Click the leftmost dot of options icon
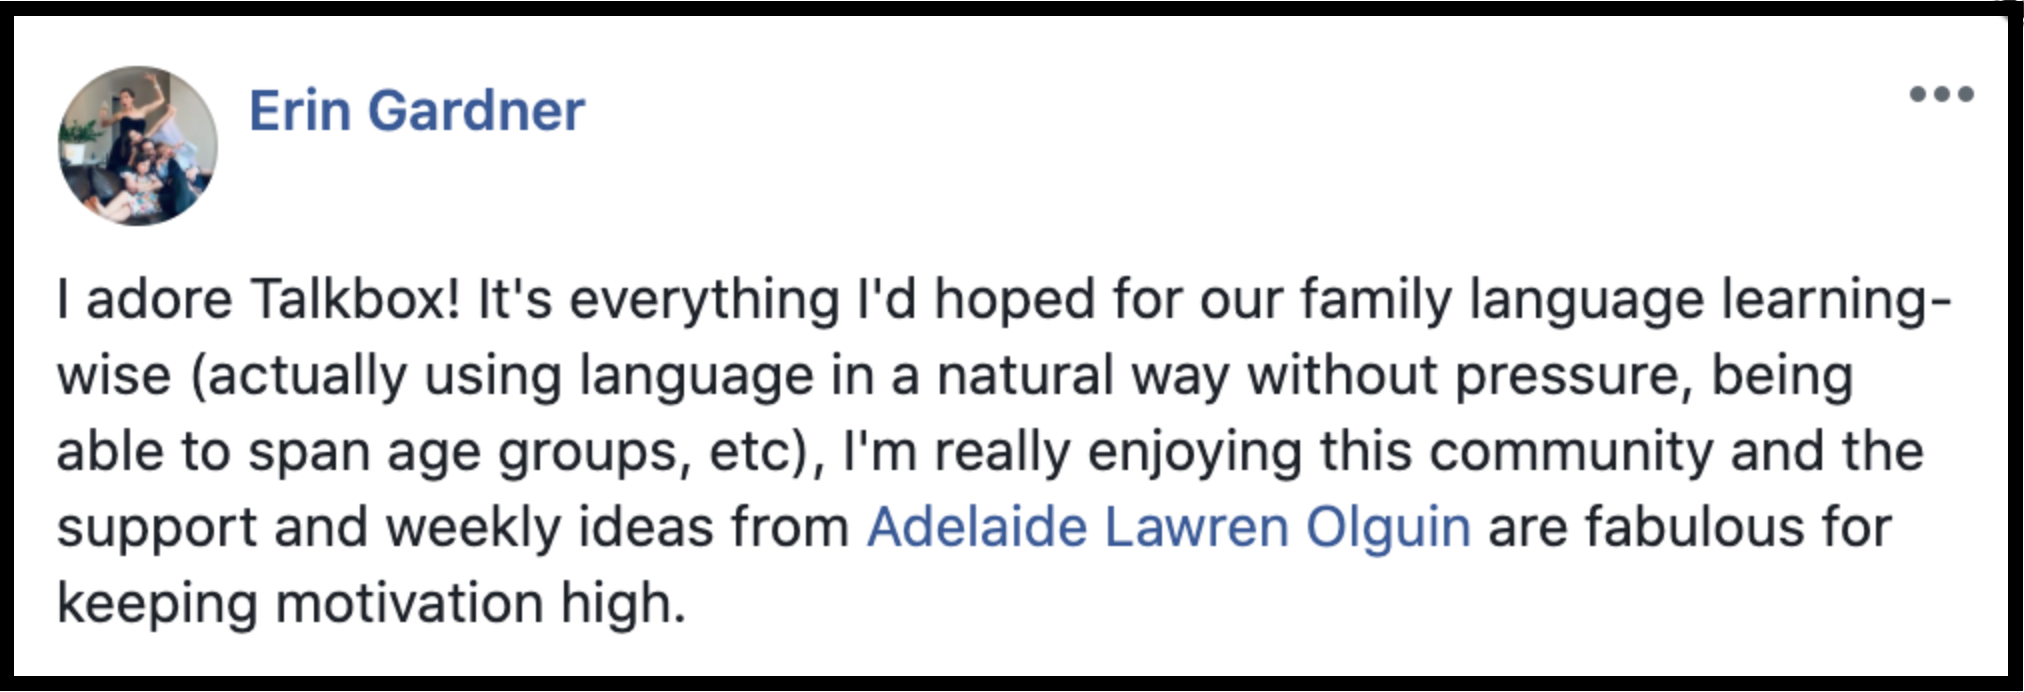 click(x=1918, y=94)
